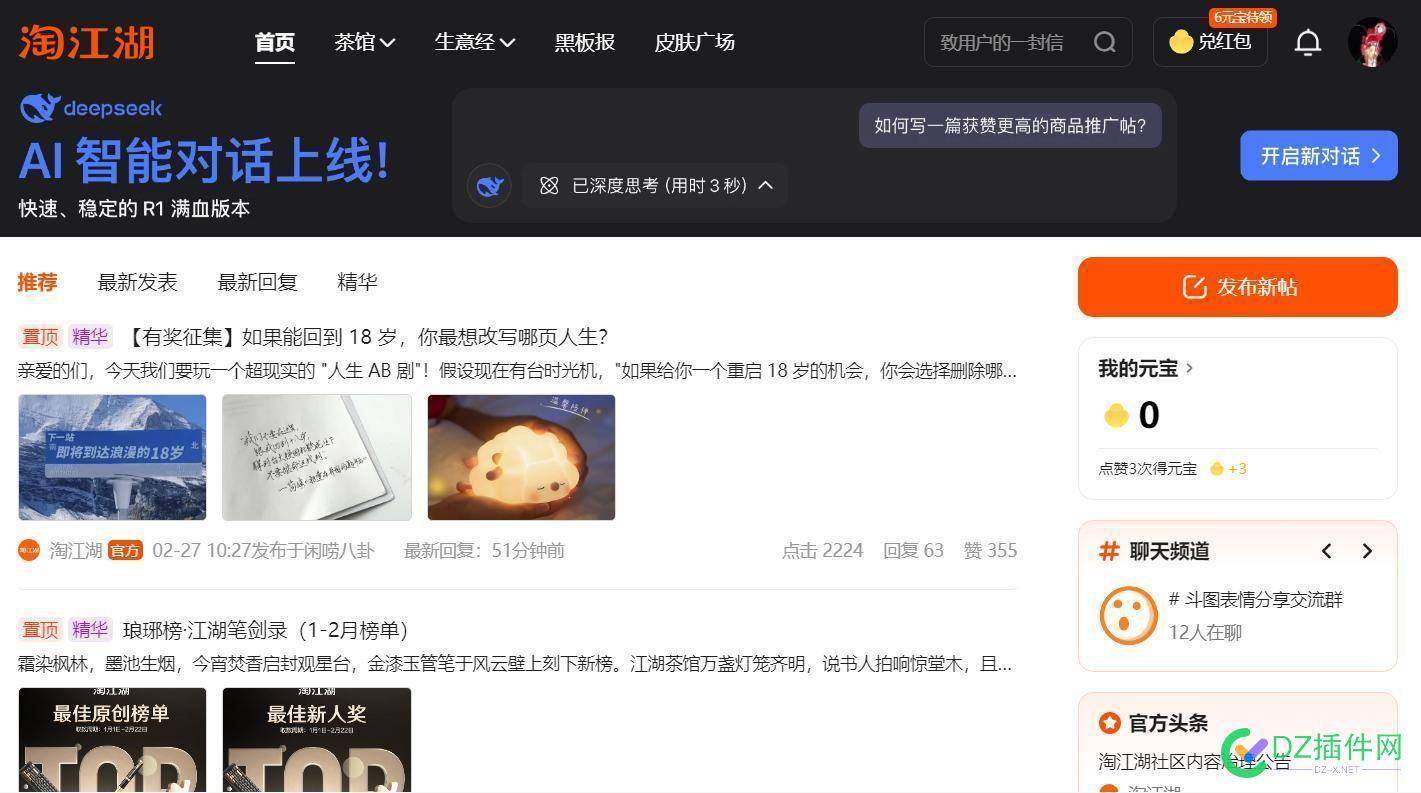Click the 亲爱的们 post excerpt text
This screenshot has height=793, width=1421.
coord(517,371)
